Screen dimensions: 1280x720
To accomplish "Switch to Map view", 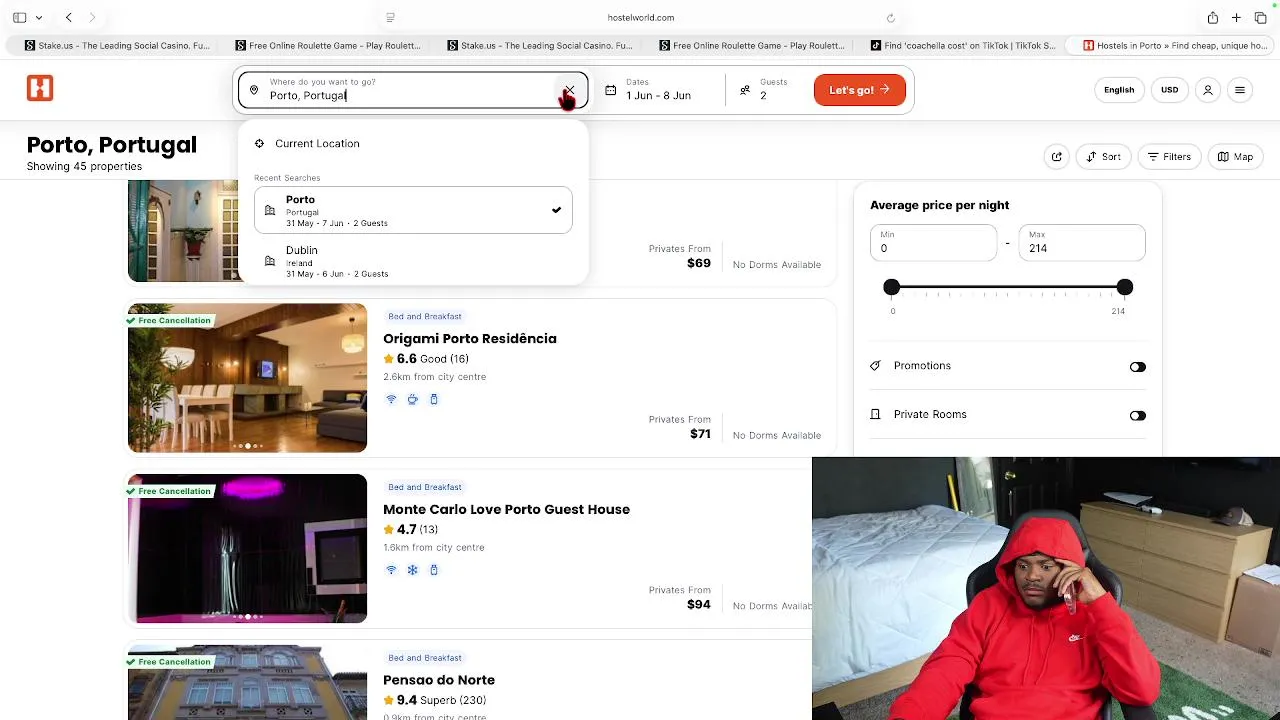I will (x=1235, y=157).
